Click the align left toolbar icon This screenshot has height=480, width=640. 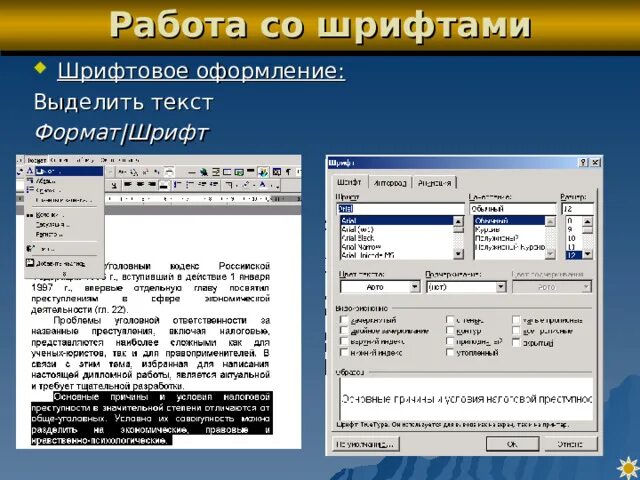(128, 184)
